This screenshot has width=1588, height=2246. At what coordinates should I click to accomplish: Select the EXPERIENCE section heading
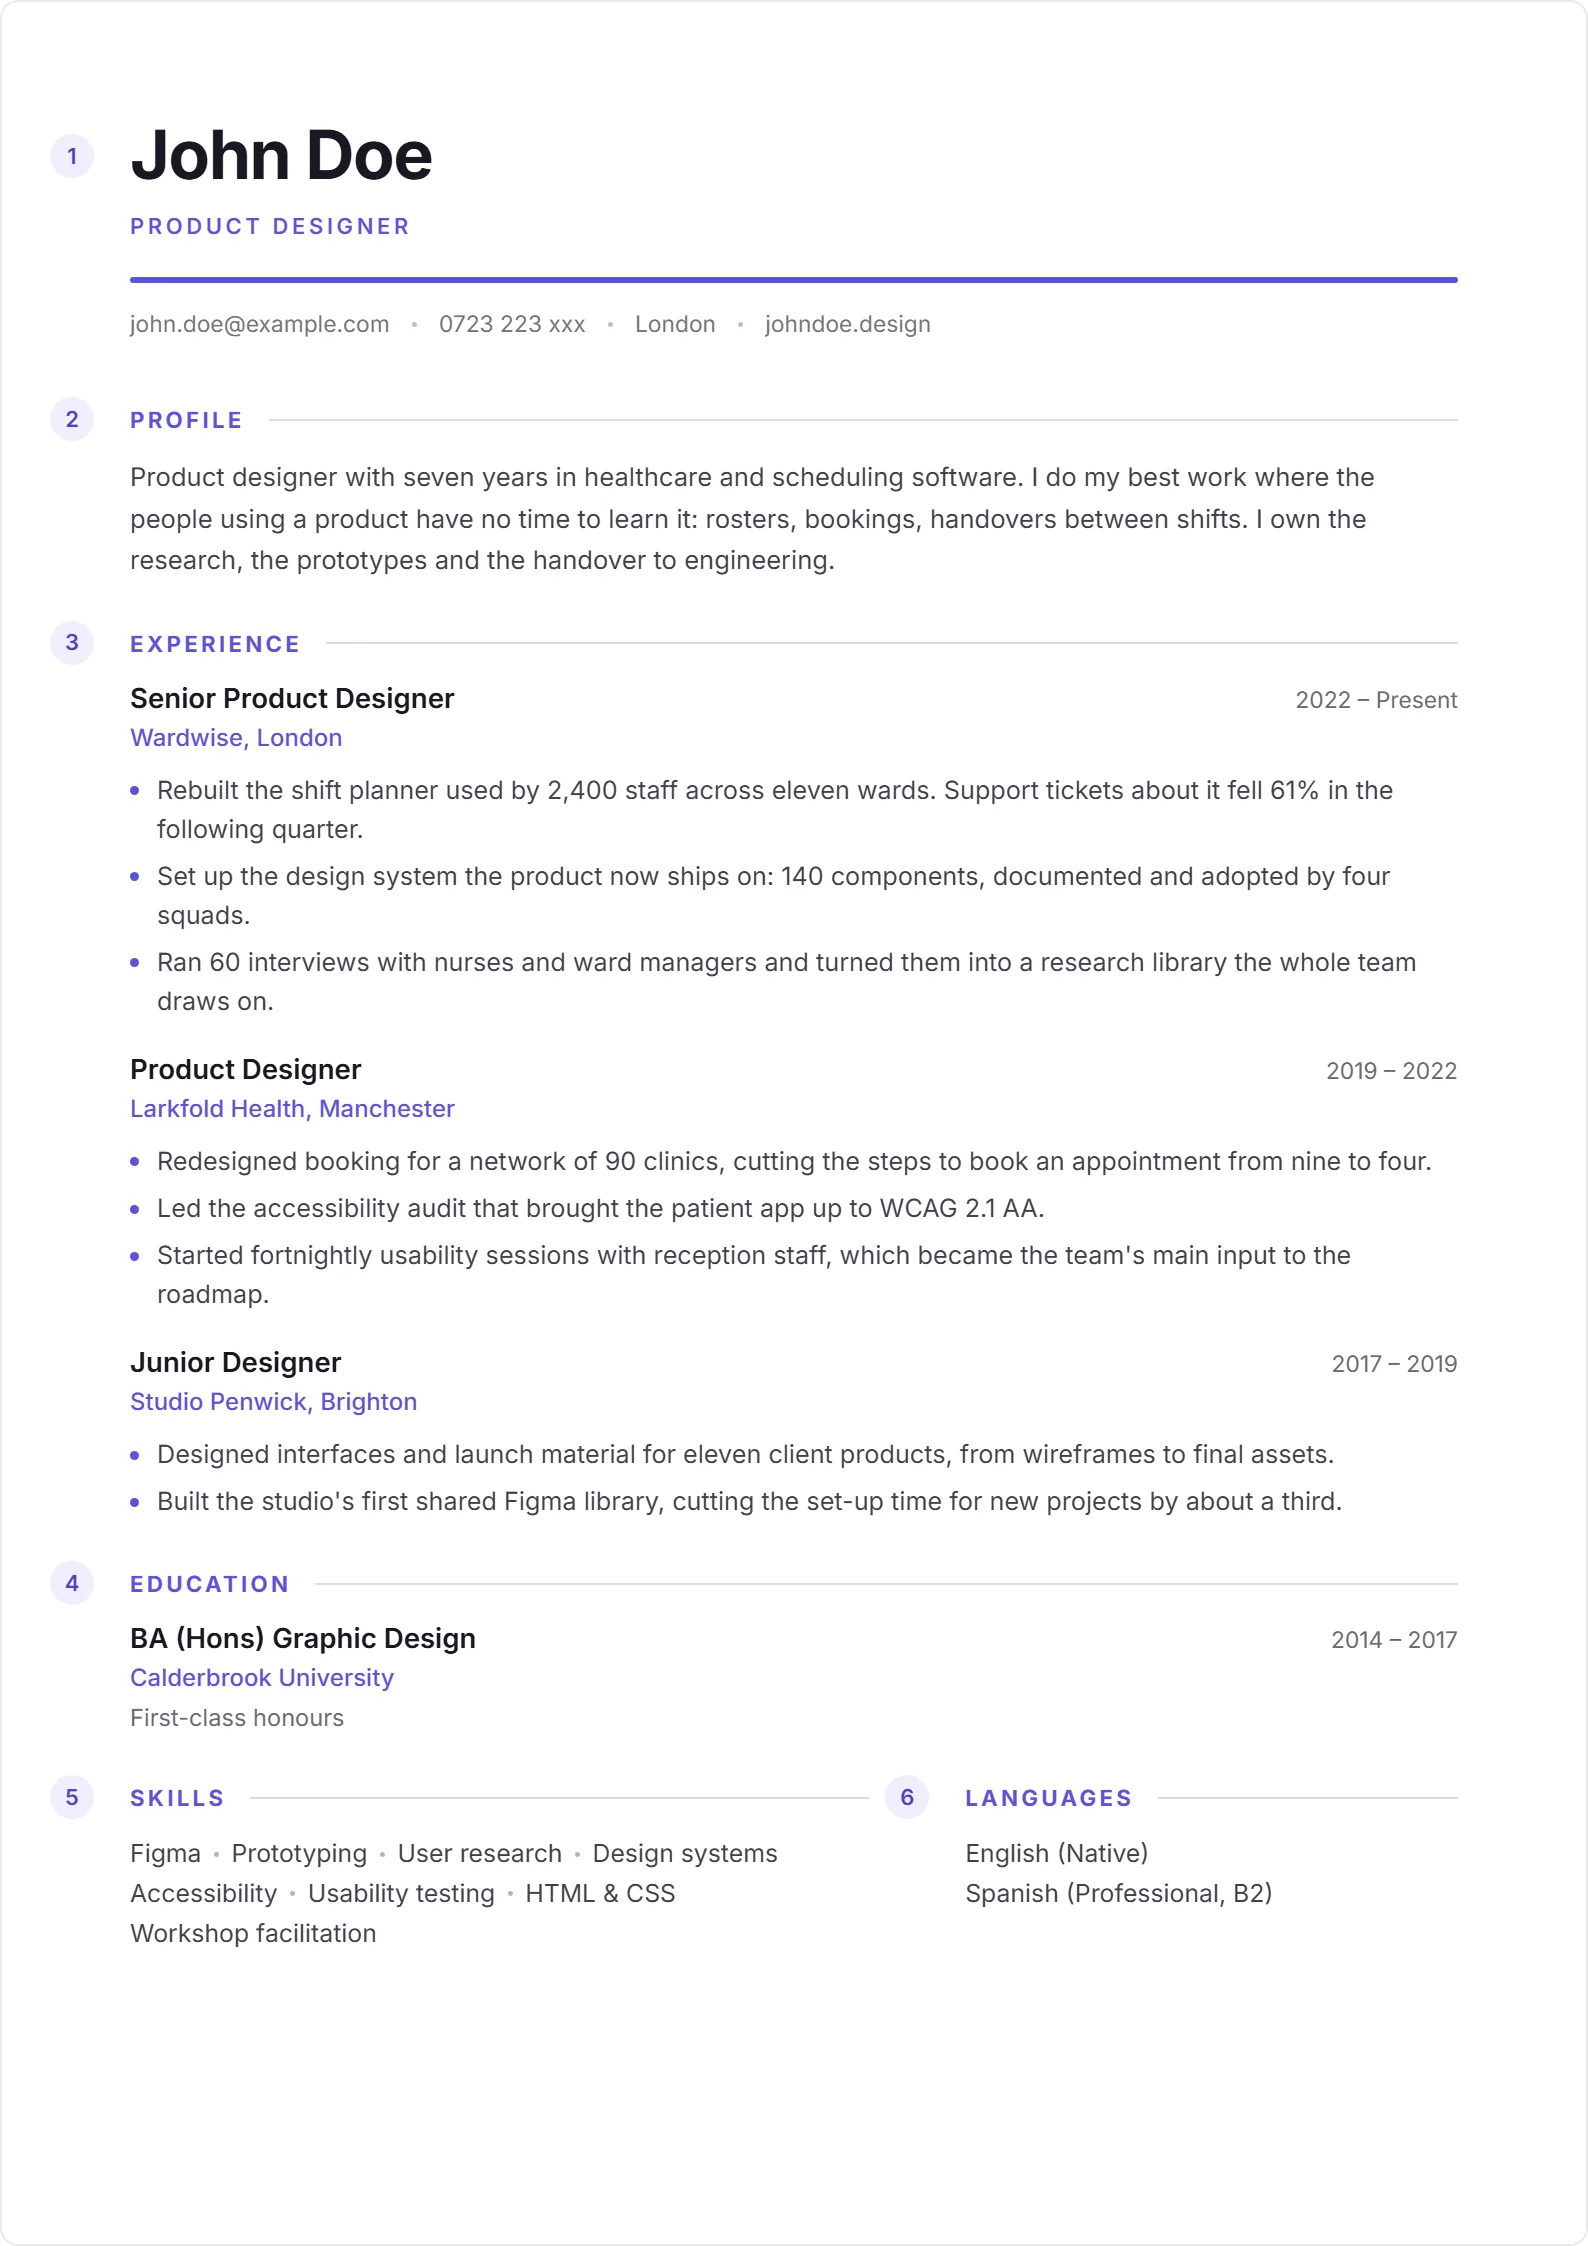pyautogui.click(x=215, y=644)
